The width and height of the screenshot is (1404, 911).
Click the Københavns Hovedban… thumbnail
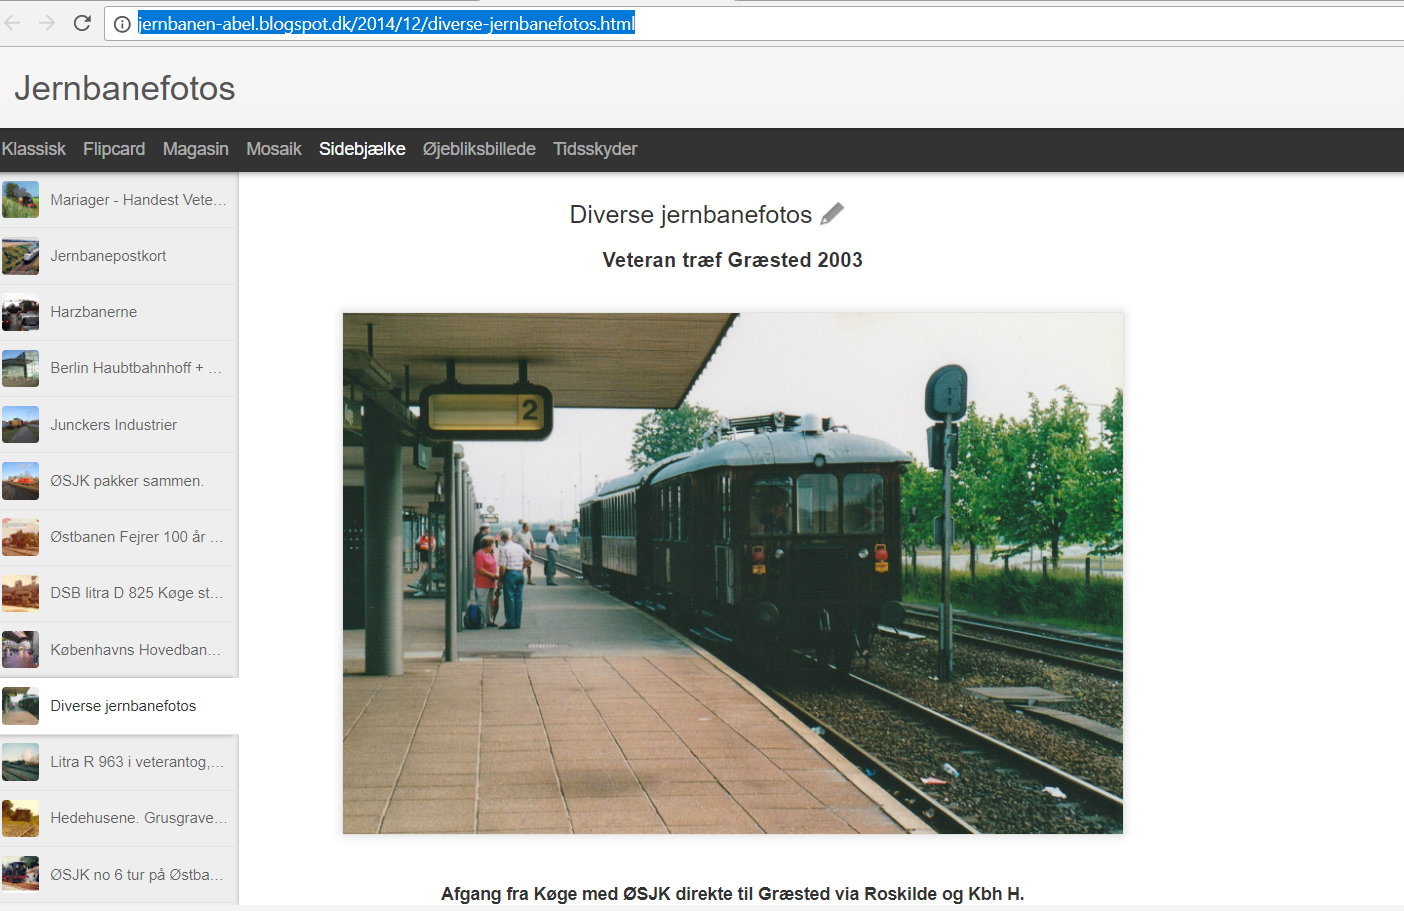pyautogui.click(x=20, y=650)
